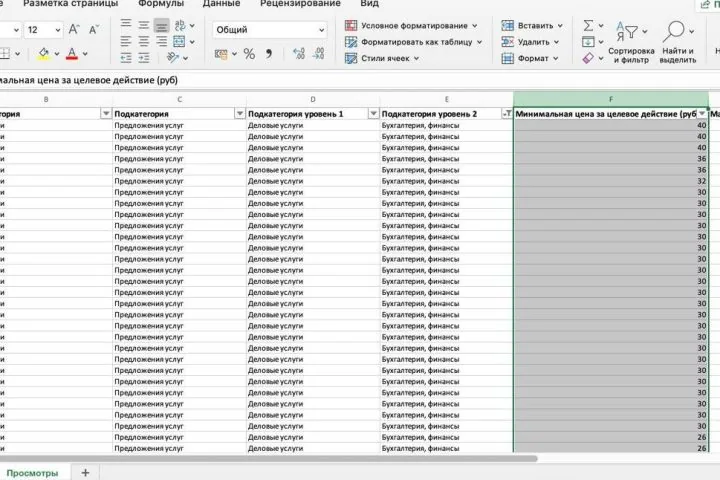Increase the cell indent

[x=144, y=58]
